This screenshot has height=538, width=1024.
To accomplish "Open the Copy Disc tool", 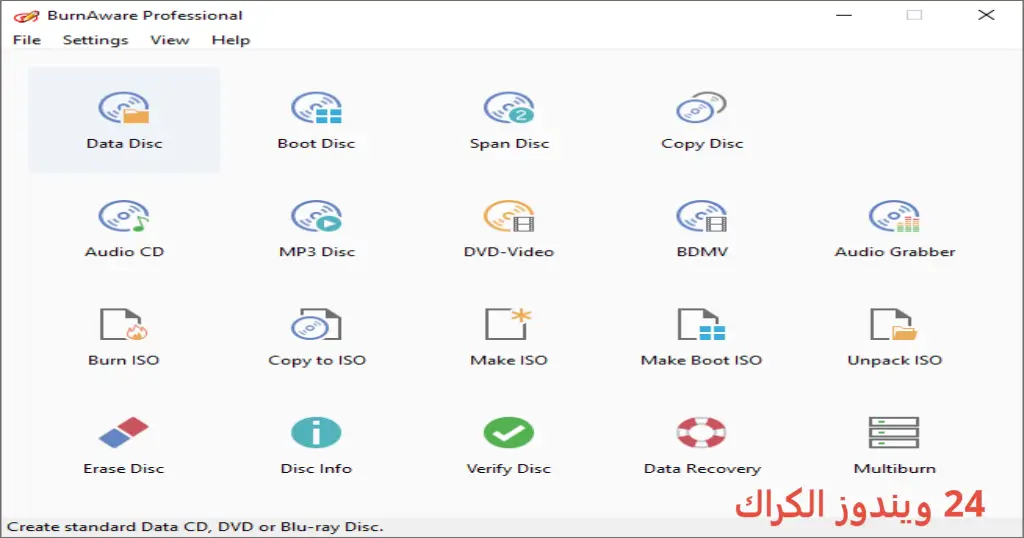I will 702,120.
